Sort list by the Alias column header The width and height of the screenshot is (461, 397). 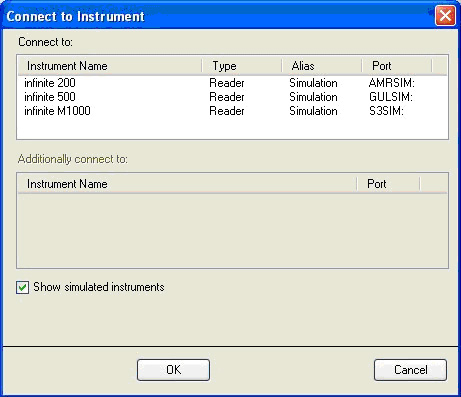click(x=322, y=66)
